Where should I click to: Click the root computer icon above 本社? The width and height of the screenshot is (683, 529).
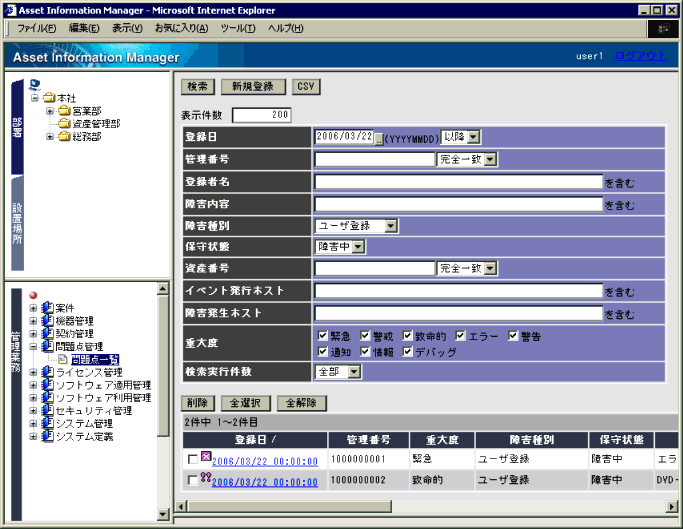click(35, 85)
